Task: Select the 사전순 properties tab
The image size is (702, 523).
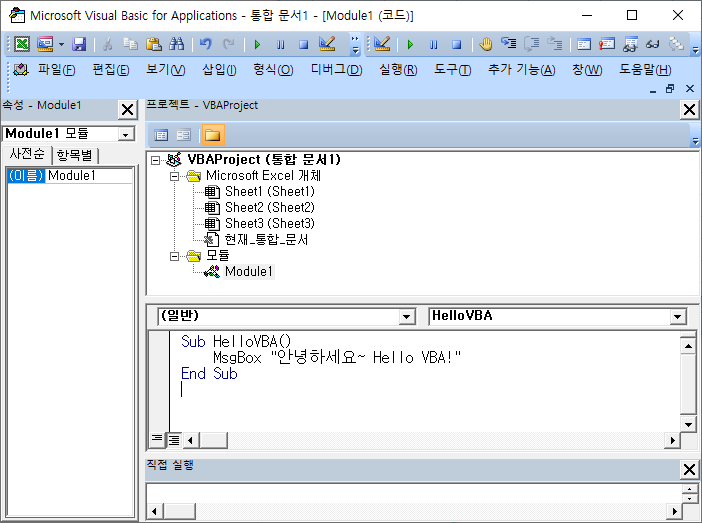Action: point(27,154)
